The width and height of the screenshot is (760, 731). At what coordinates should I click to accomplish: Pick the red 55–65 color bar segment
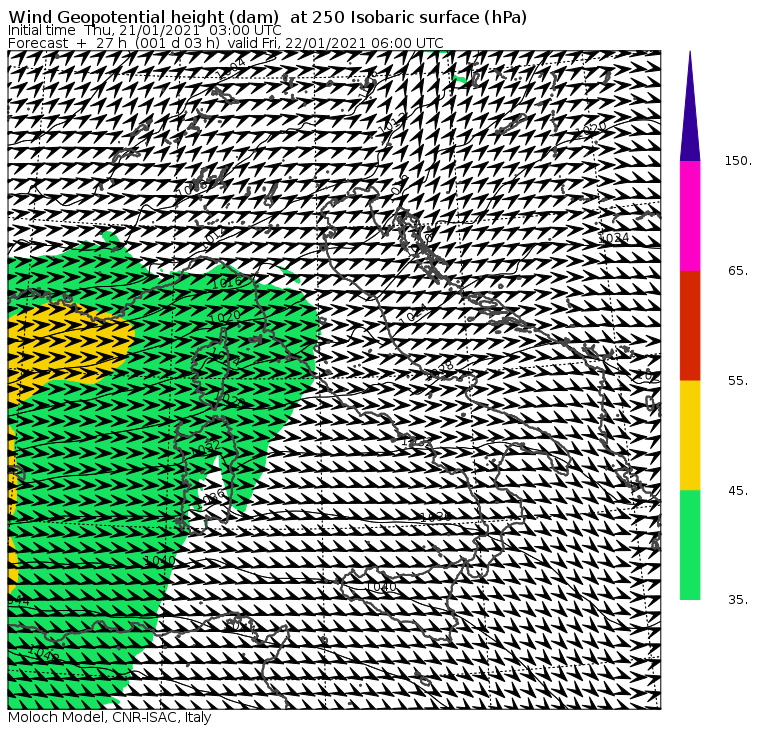click(x=690, y=325)
